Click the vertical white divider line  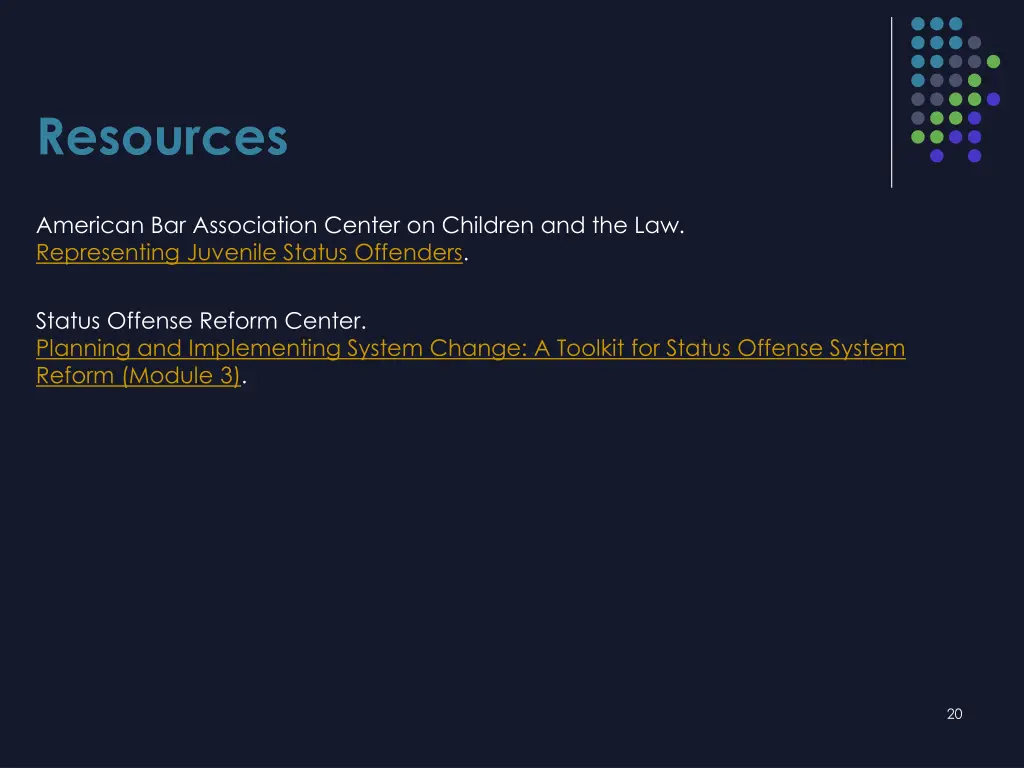tap(891, 100)
